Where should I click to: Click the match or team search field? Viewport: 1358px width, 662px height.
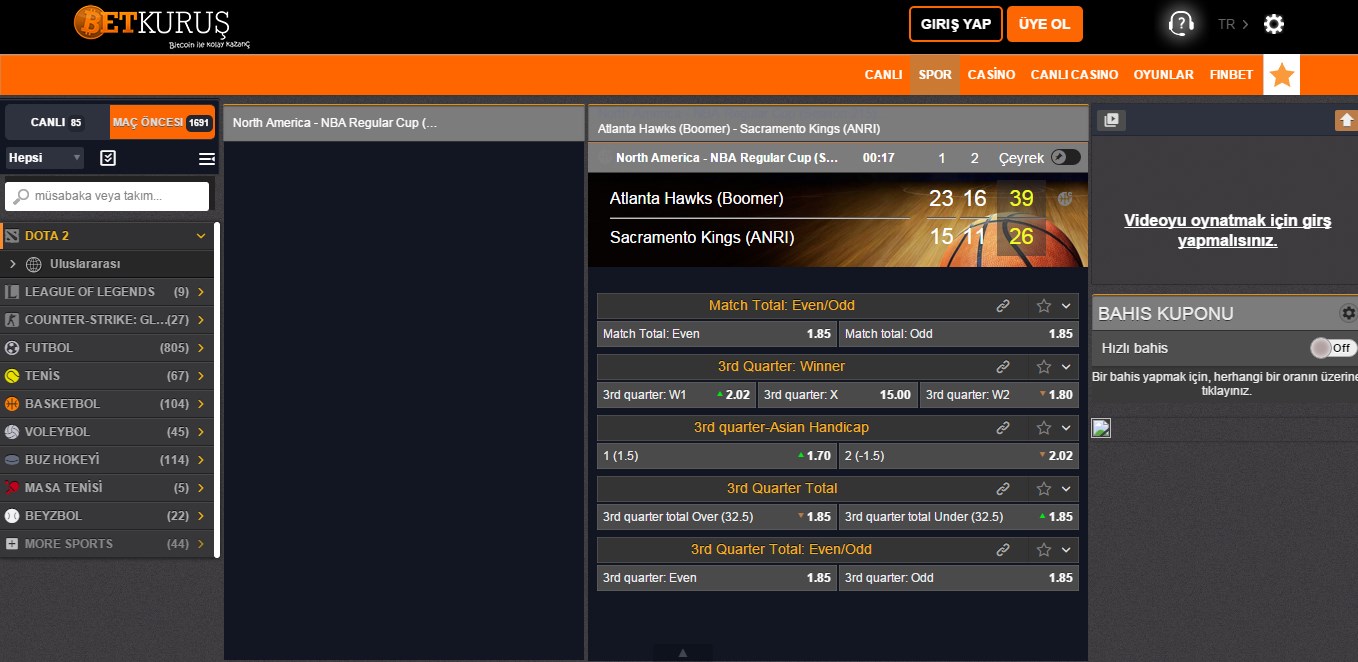[x=108, y=196]
